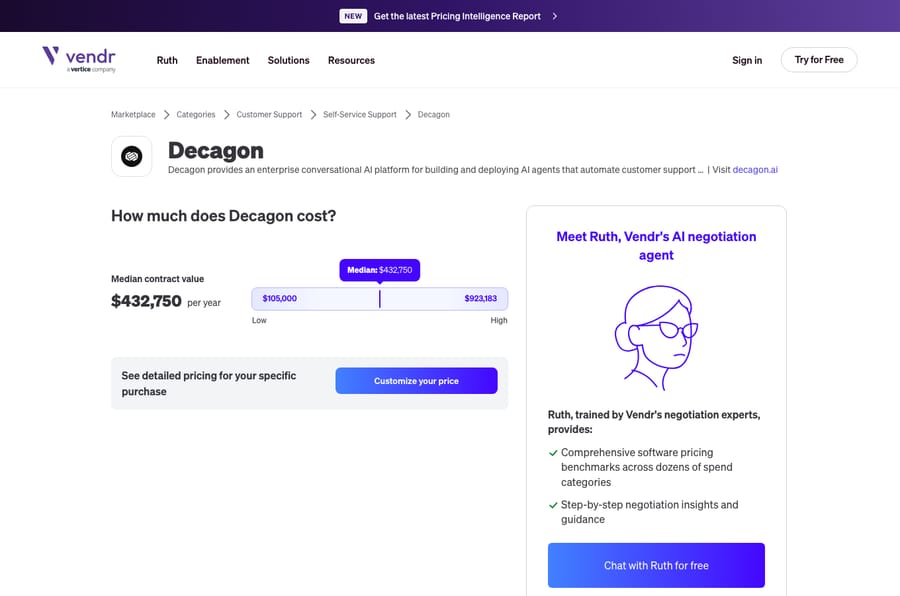The width and height of the screenshot is (900, 596).
Task: Click the Meet Ruth heading
Action: coord(656,246)
